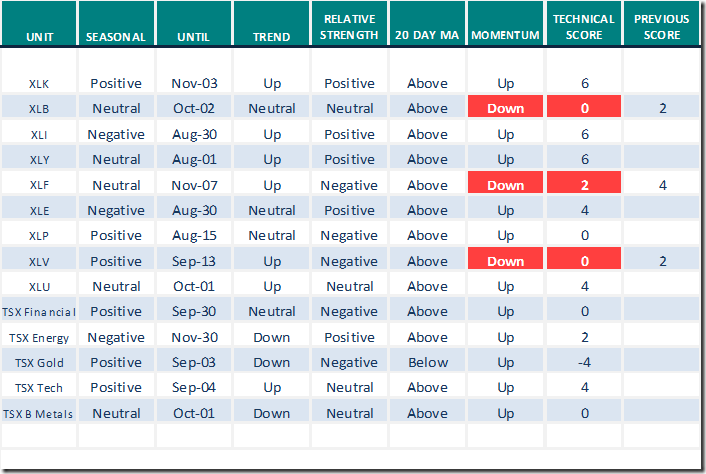
Task: Select the -4 technical score cell
Action: 584,362
